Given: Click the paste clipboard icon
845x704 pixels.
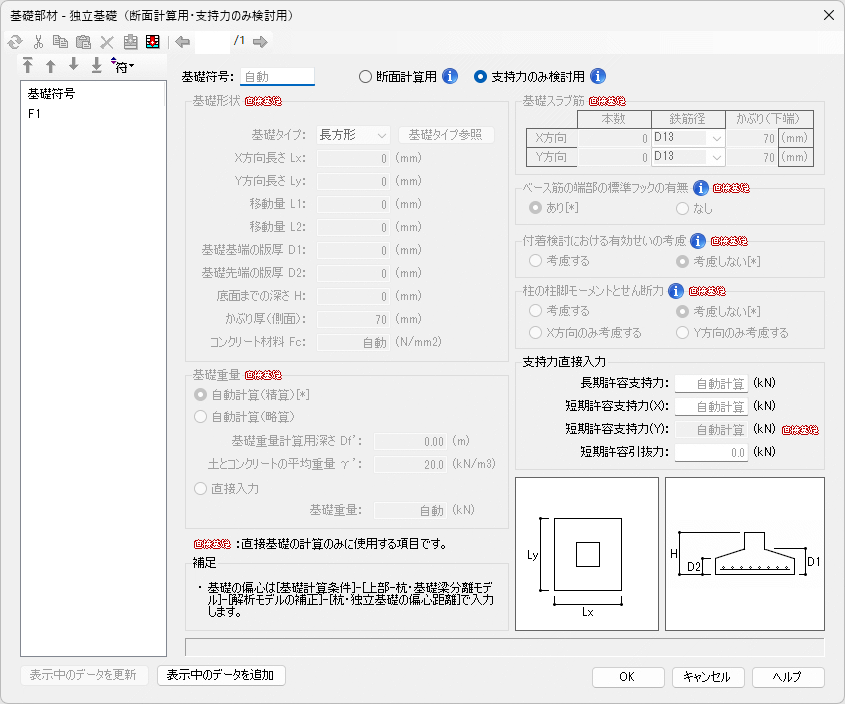Looking at the screenshot, I should (x=84, y=42).
